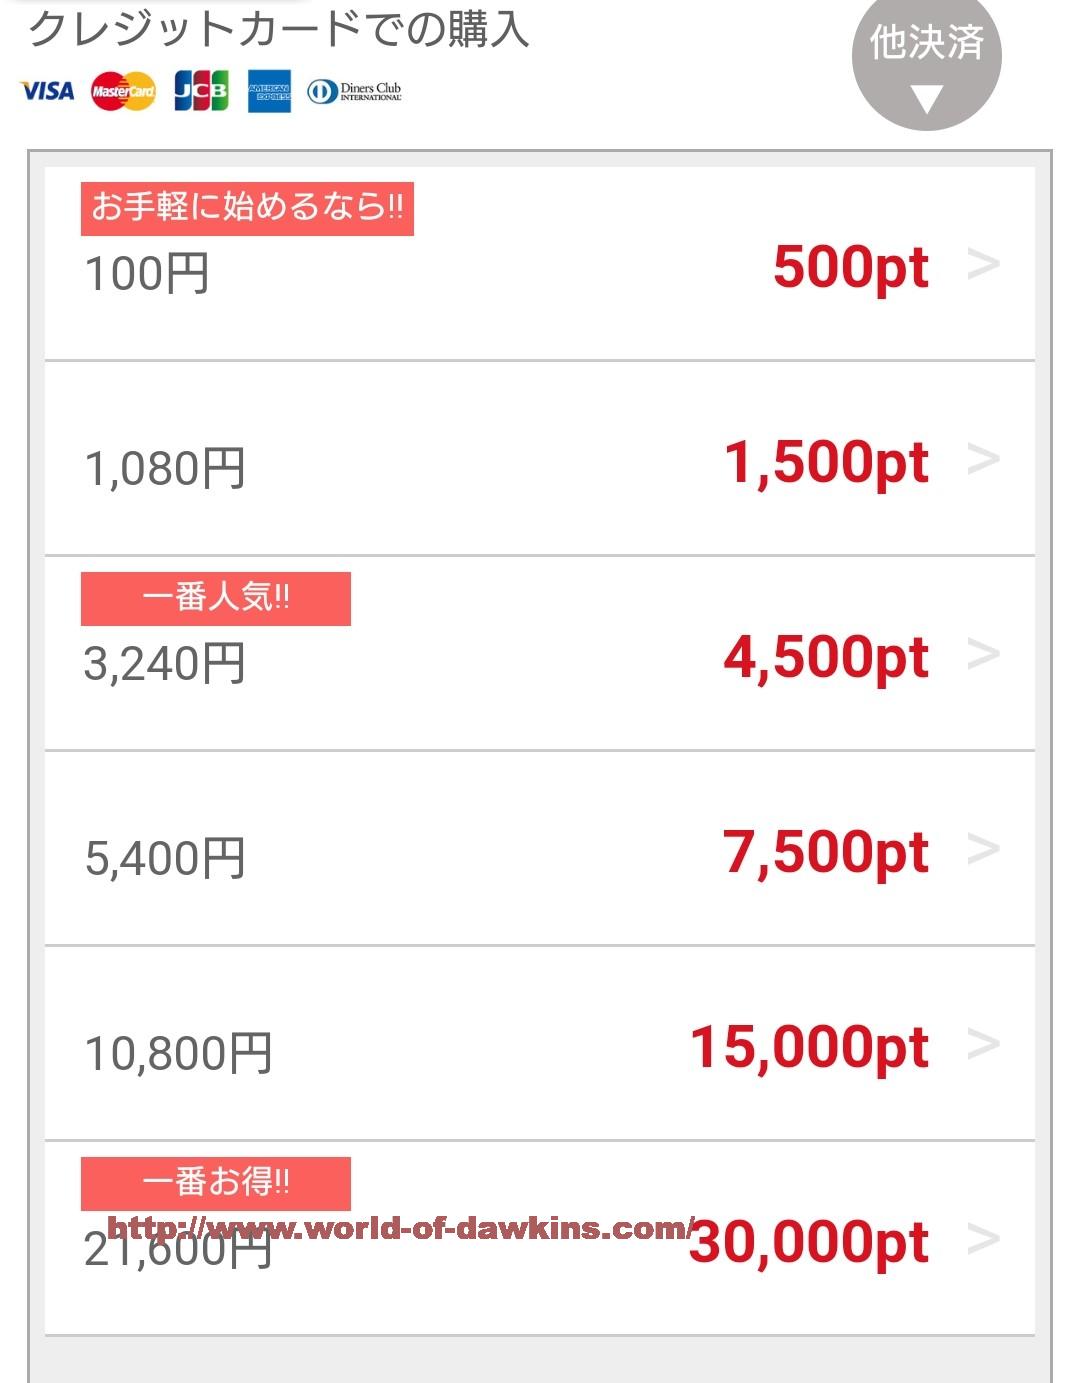Click the arrow next to 15,000pt
This screenshot has height=1383, width=1080.
pyautogui.click(x=983, y=1045)
